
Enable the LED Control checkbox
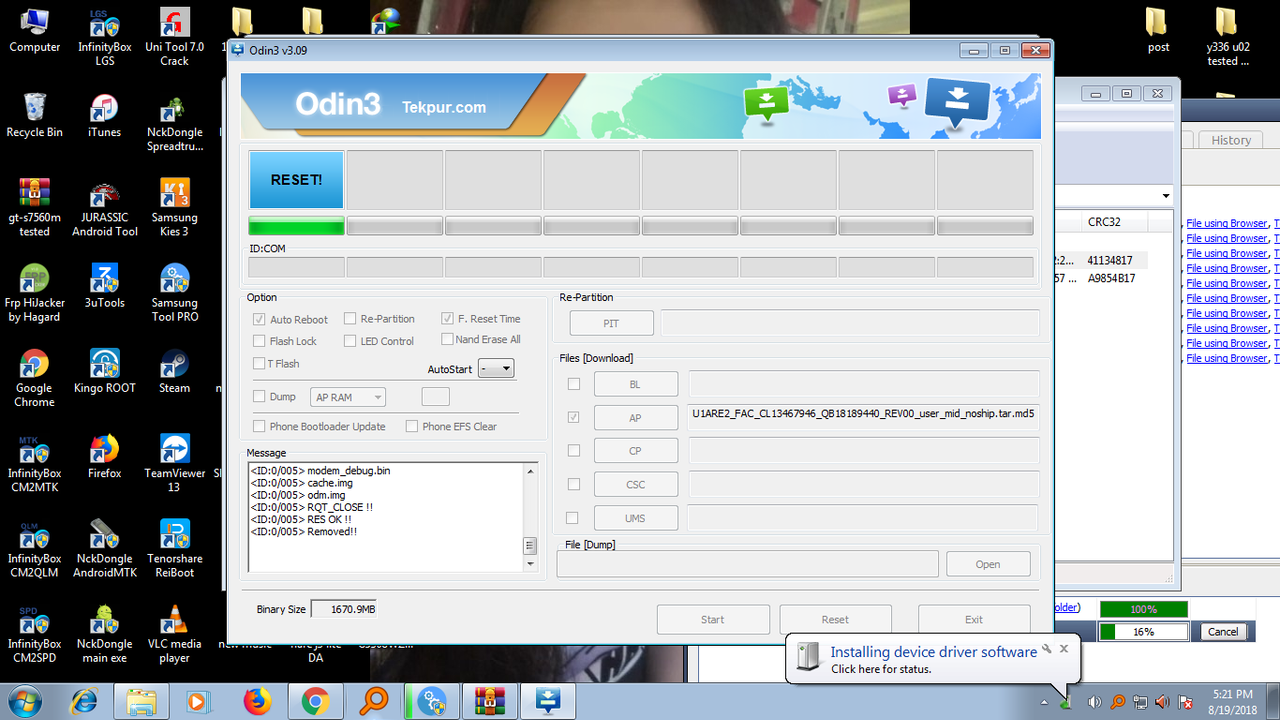(x=350, y=341)
